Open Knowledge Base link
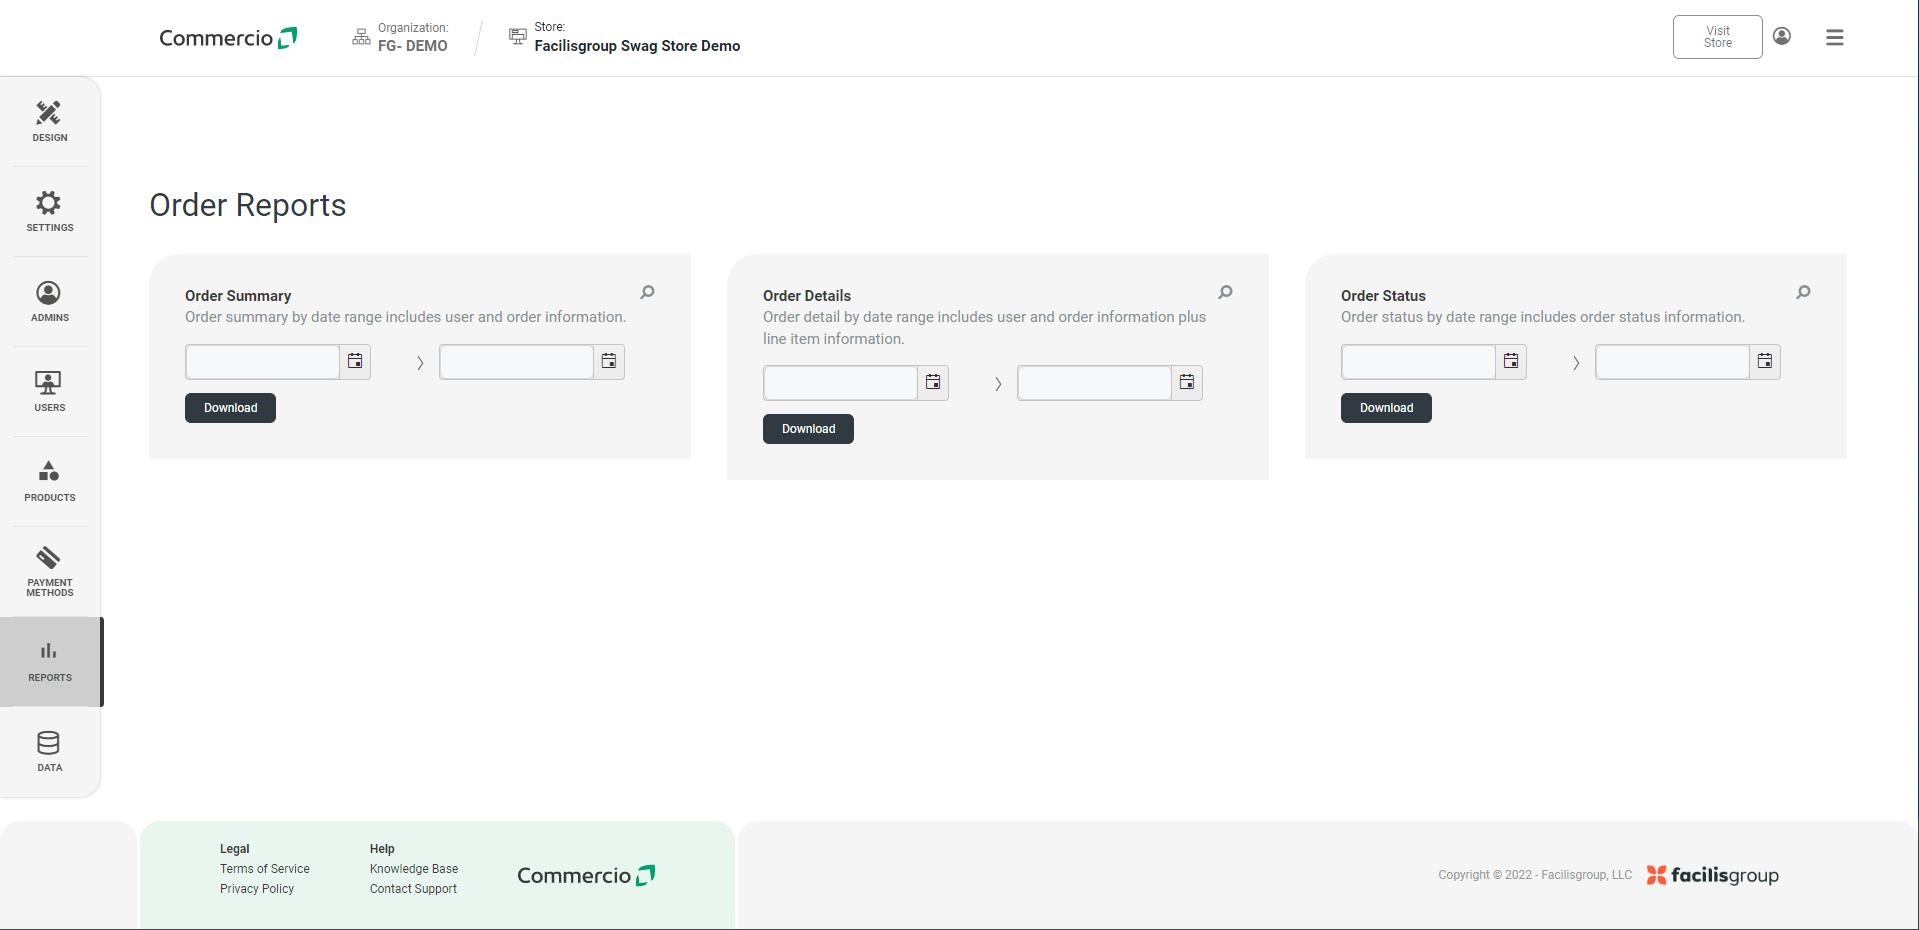 414,869
